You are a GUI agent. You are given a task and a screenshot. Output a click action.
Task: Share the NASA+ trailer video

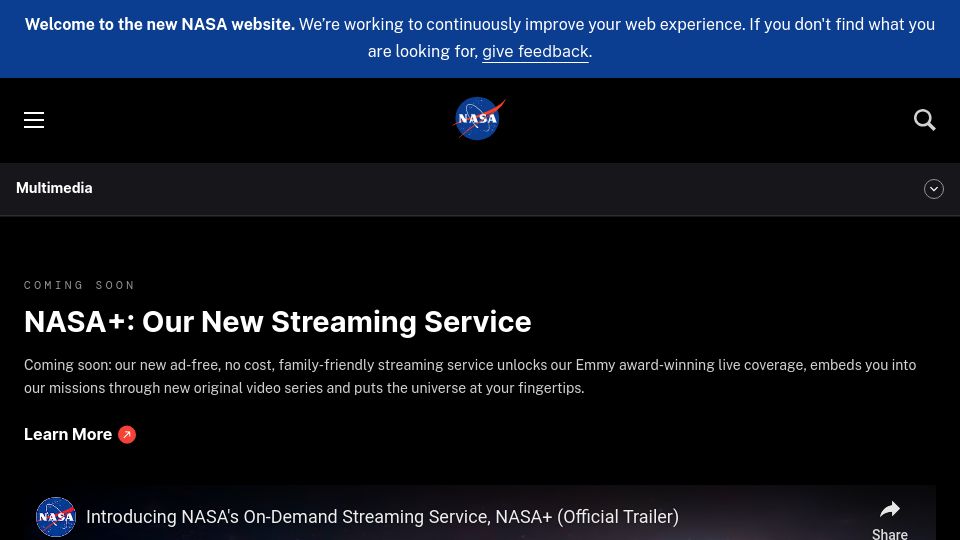pos(890,520)
